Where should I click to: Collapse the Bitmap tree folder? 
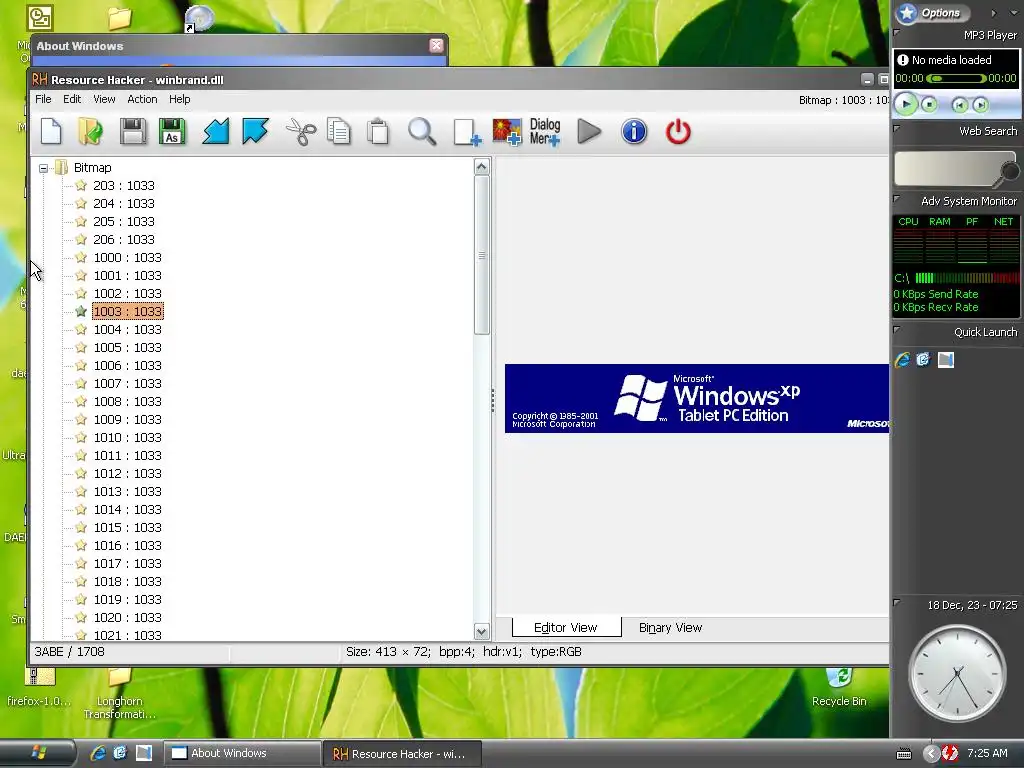pyautogui.click(x=43, y=168)
